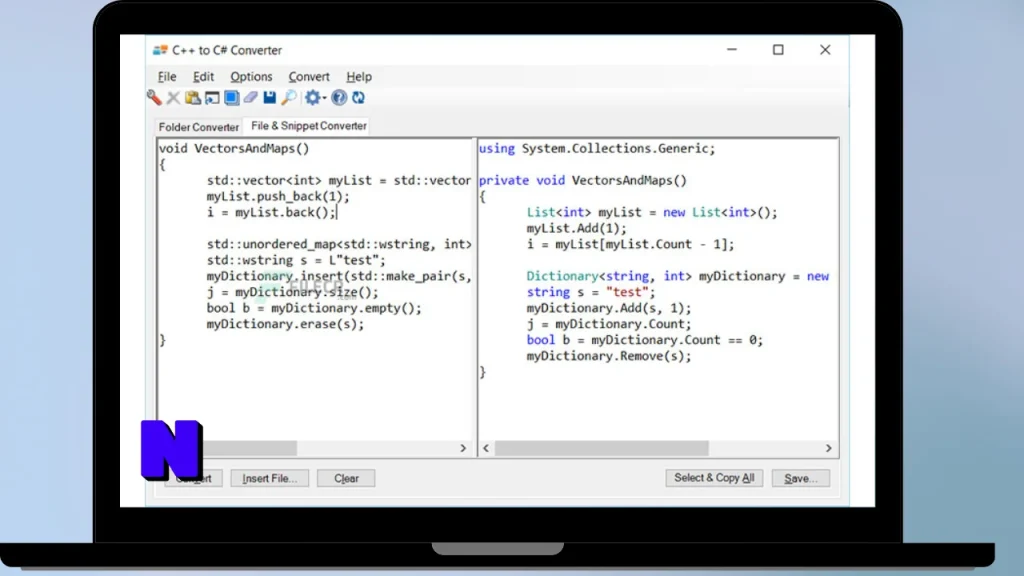
Task: Click the gear options icon
Action: [x=313, y=98]
